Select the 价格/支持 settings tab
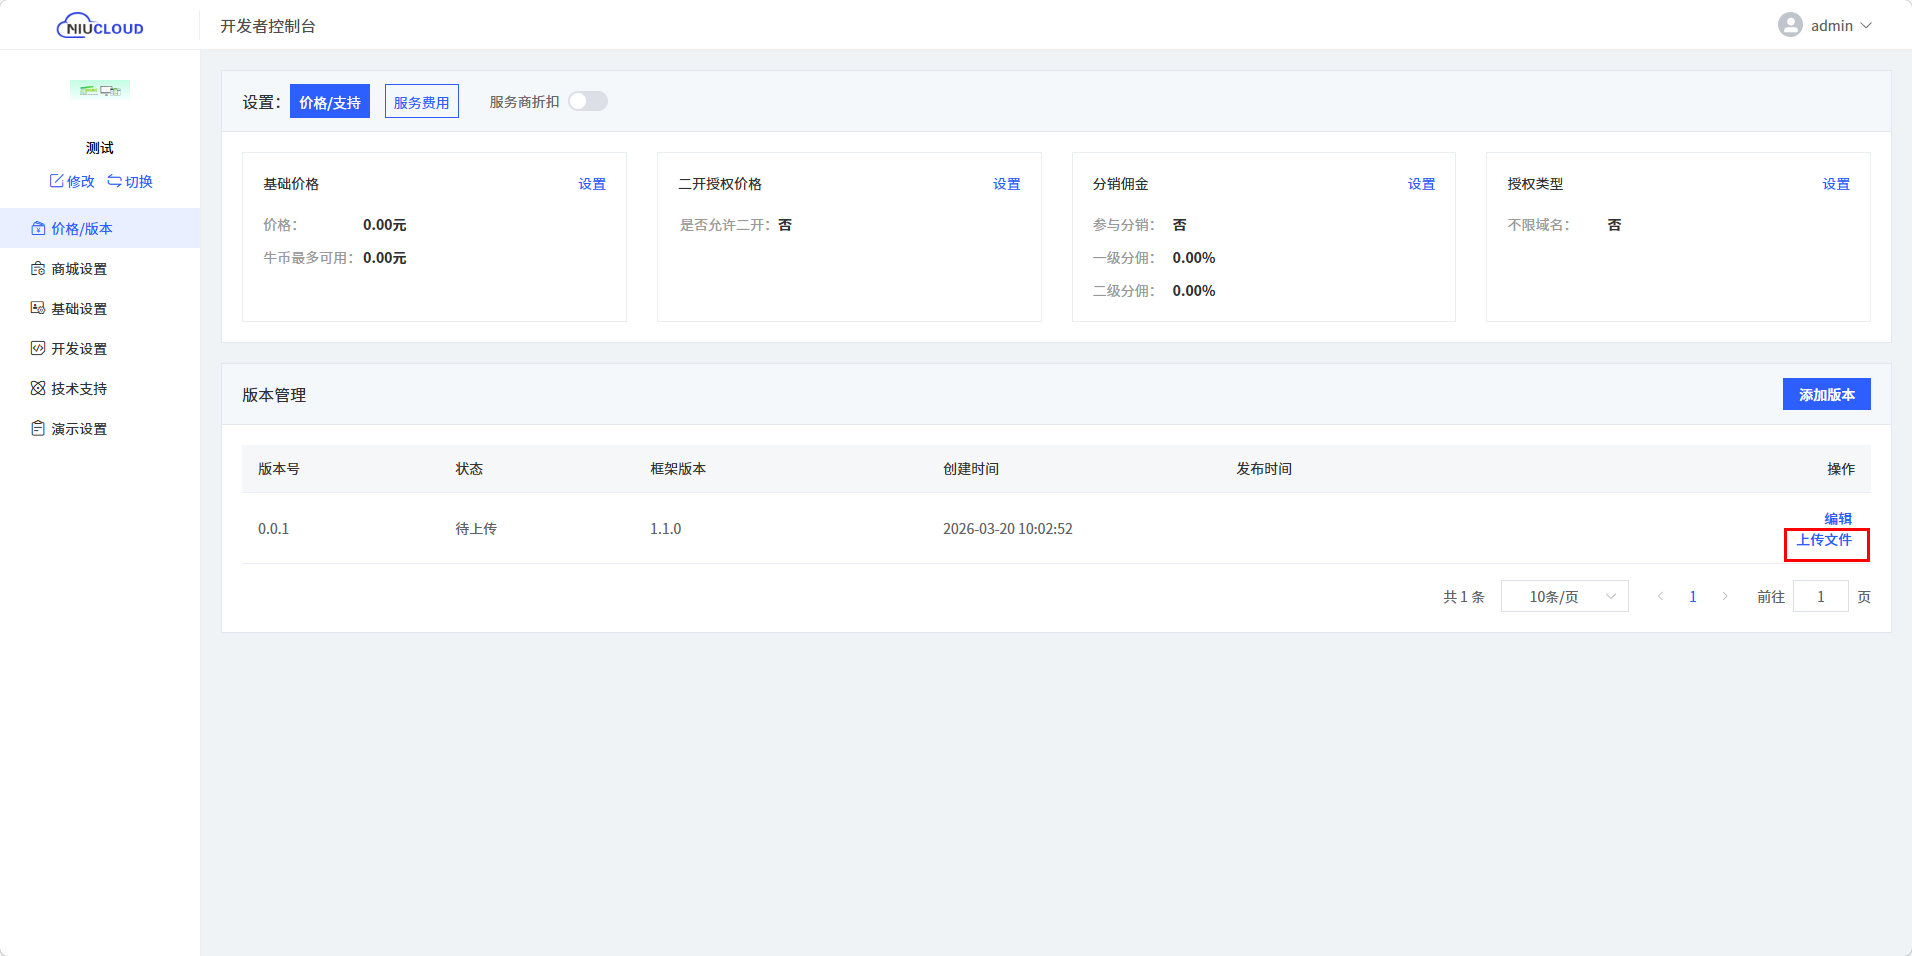The image size is (1912, 956). 330,102
